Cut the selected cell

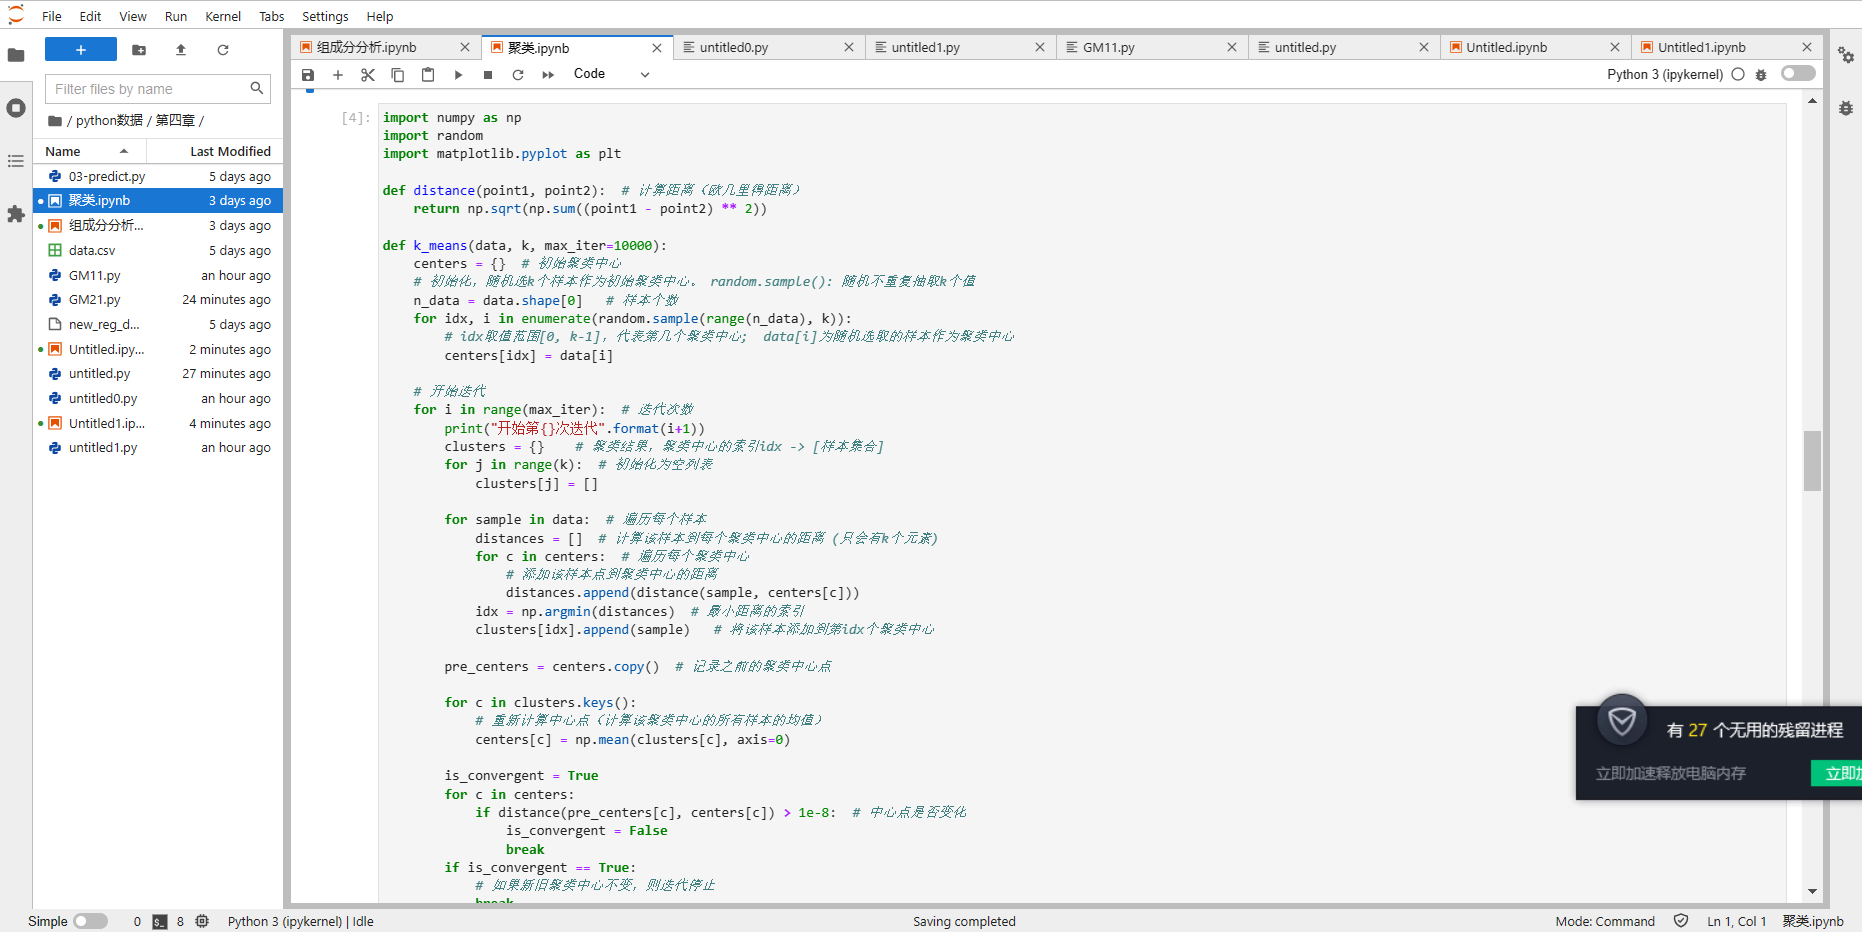pyautogui.click(x=368, y=75)
